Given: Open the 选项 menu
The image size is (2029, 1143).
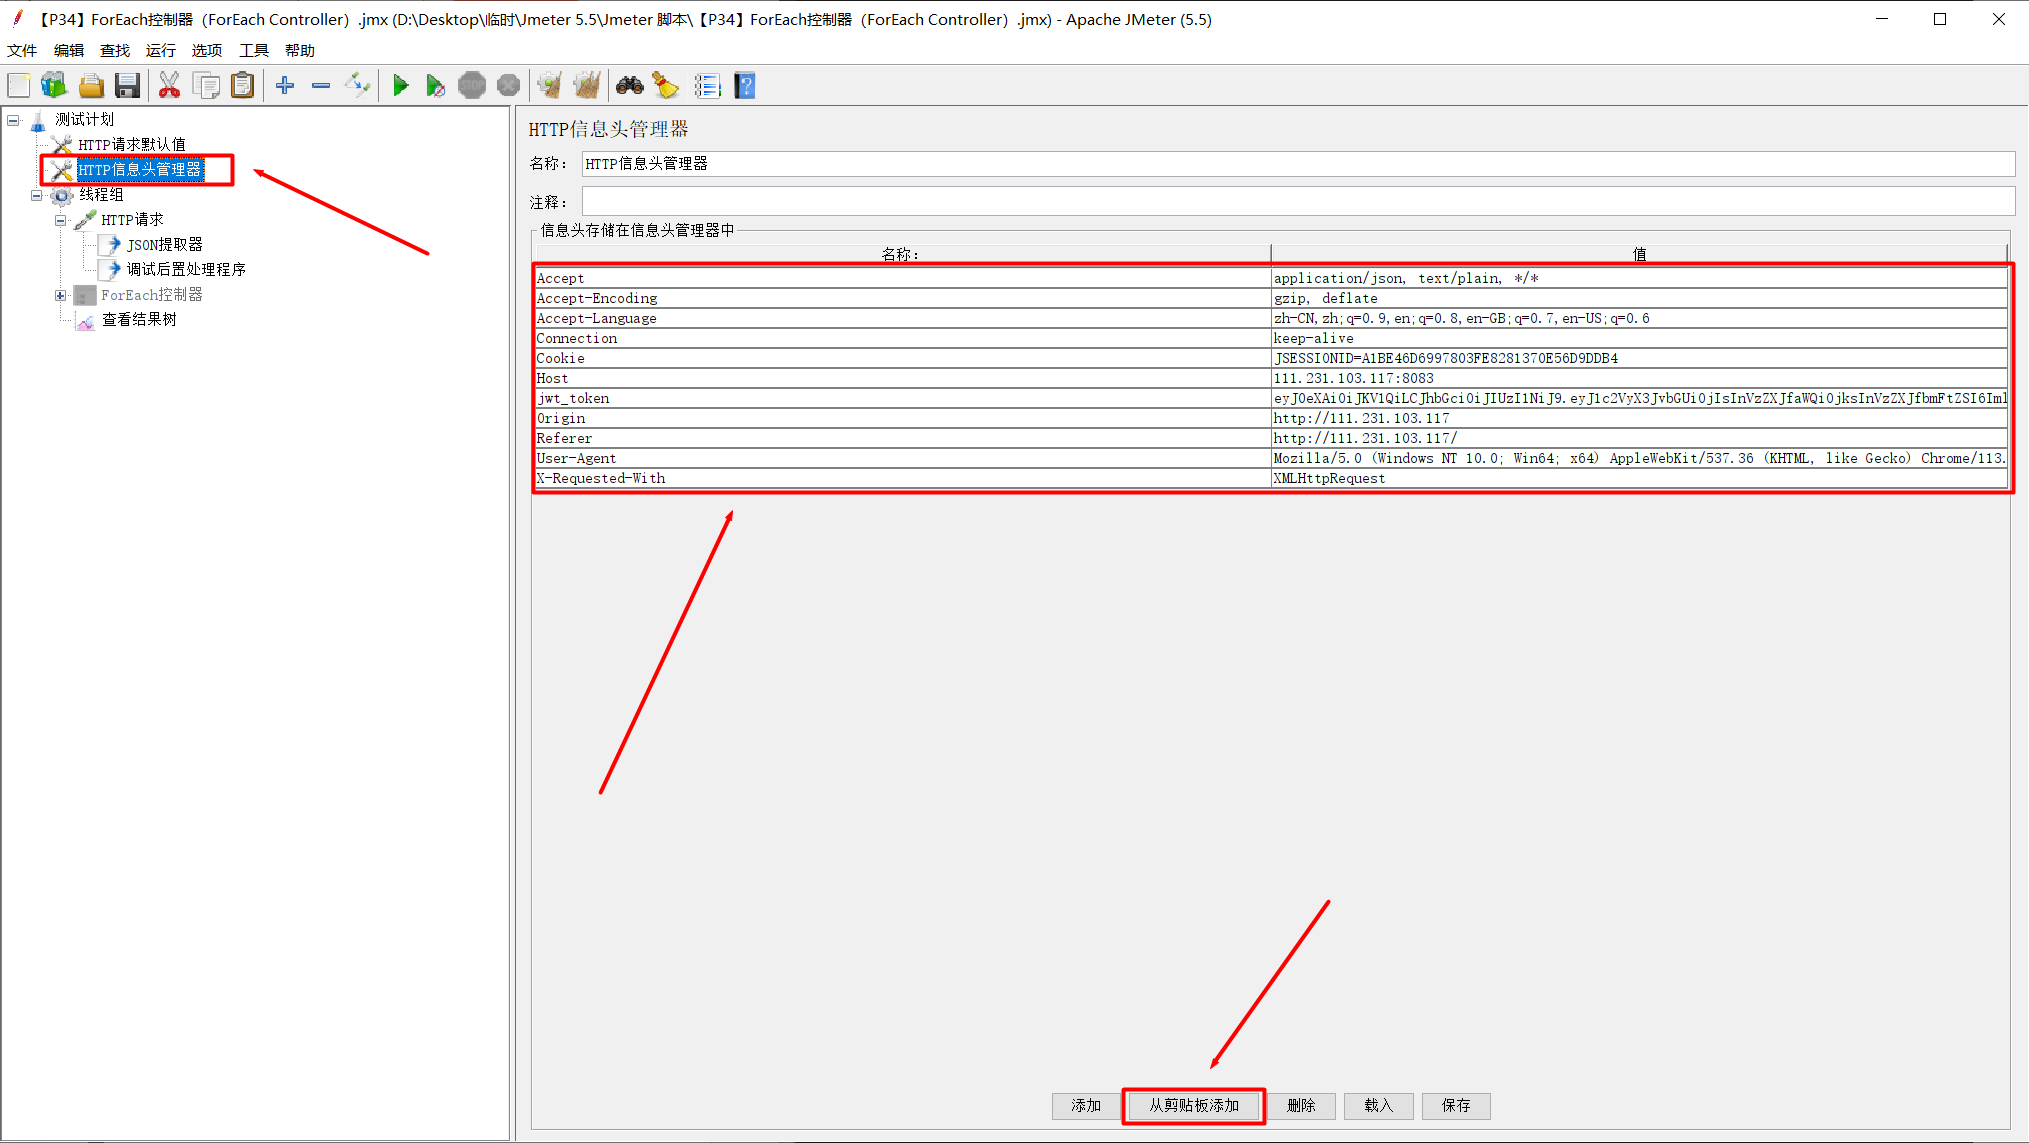Looking at the screenshot, I should coord(207,51).
